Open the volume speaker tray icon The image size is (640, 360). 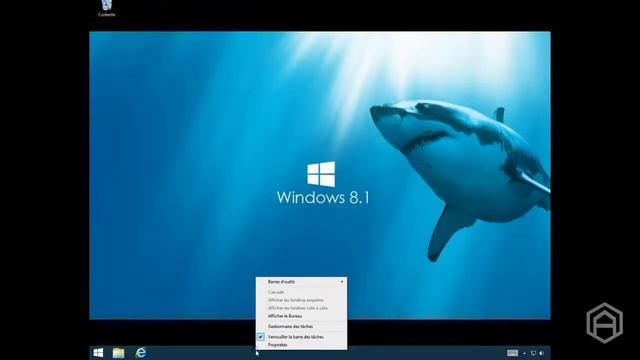tap(542, 353)
